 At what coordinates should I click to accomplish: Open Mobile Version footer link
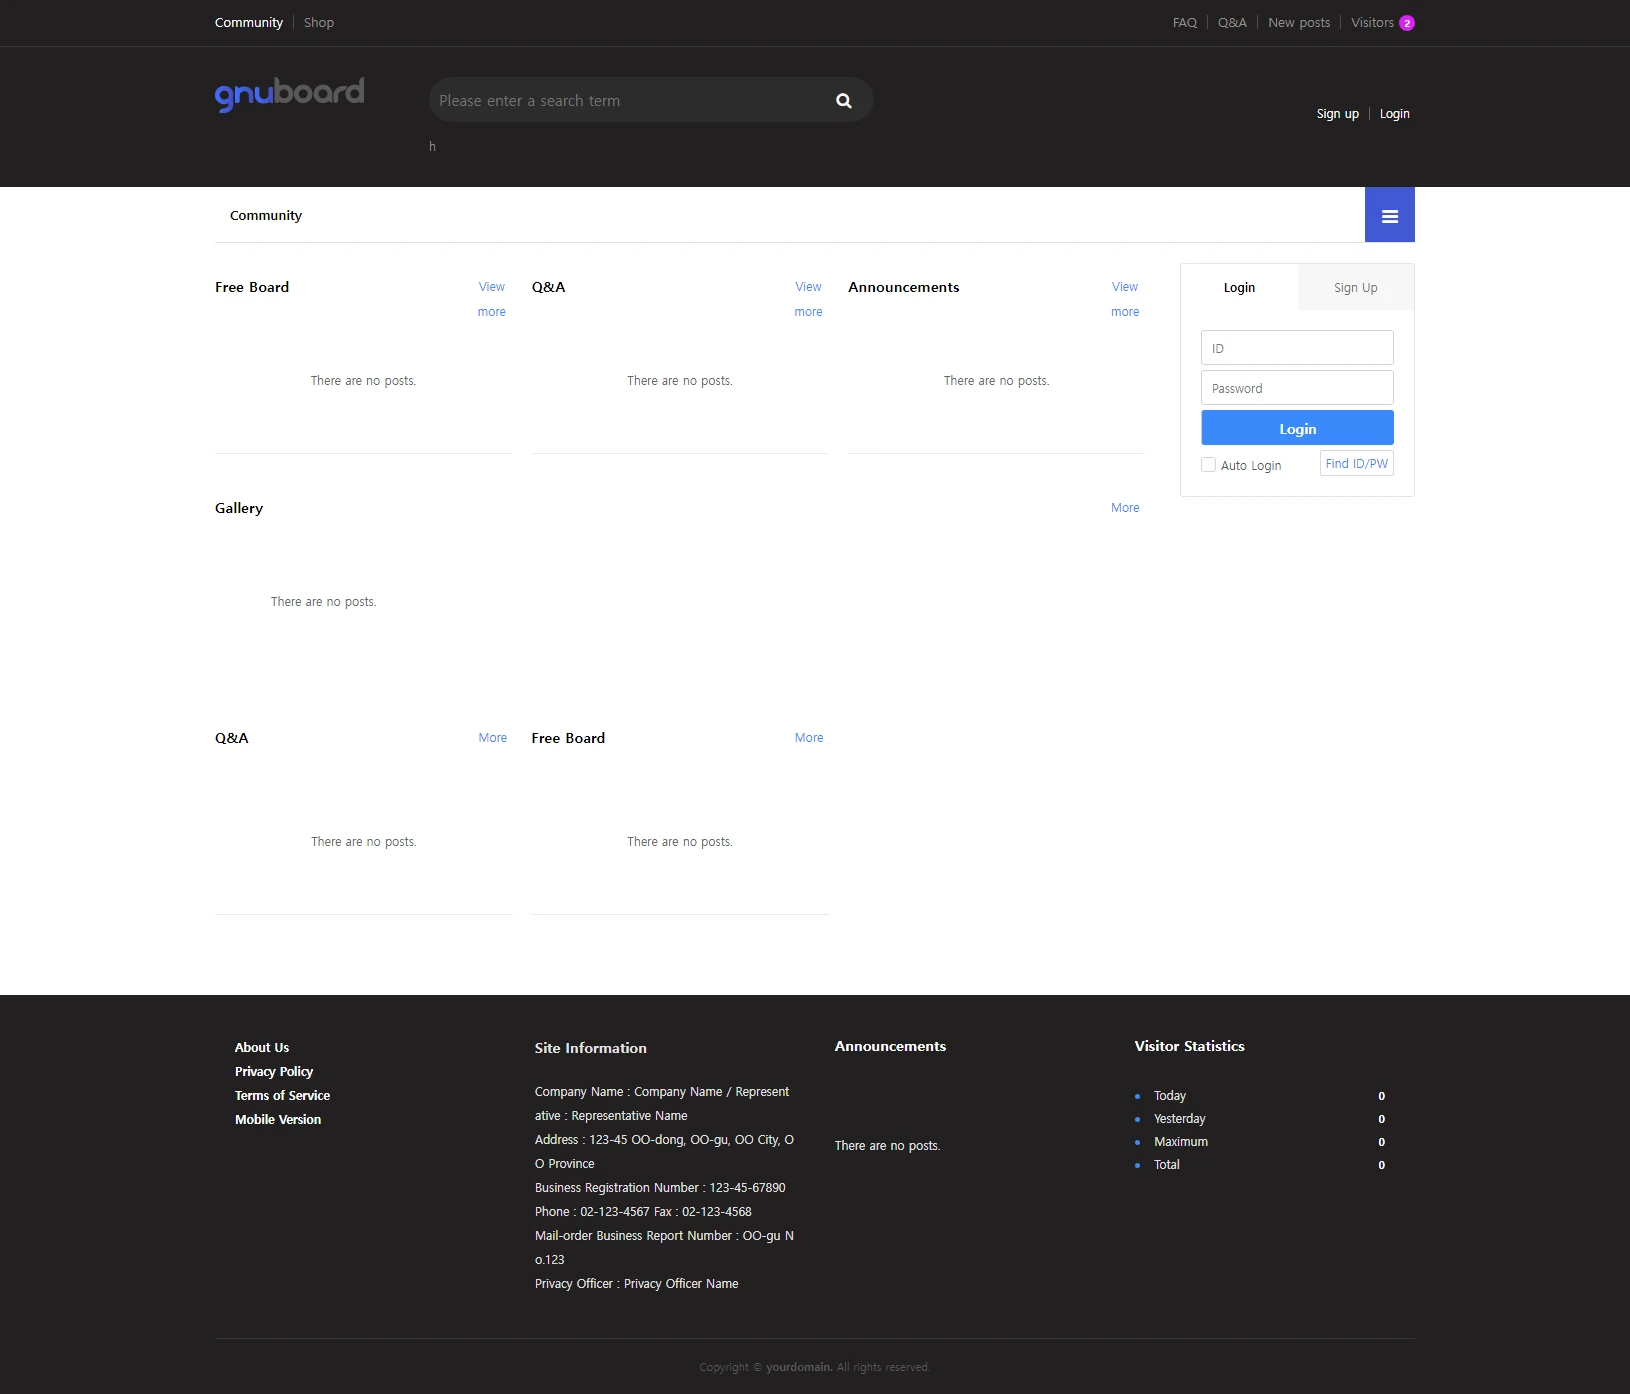pyautogui.click(x=278, y=1120)
